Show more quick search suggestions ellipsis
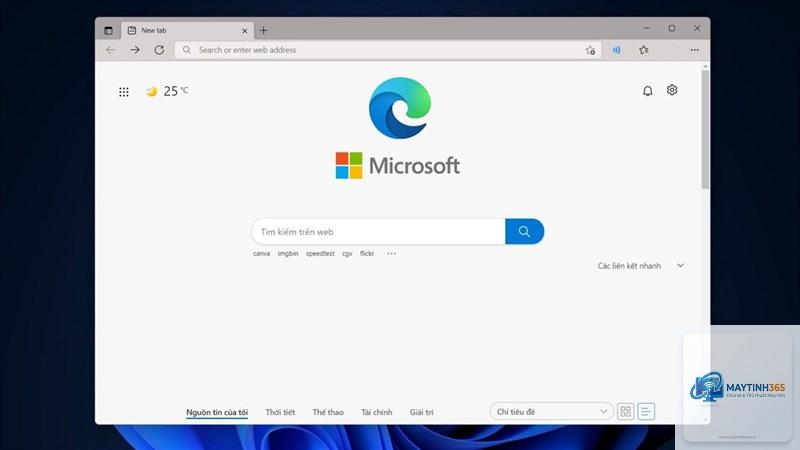This screenshot has width=800, height=450. 391,254
